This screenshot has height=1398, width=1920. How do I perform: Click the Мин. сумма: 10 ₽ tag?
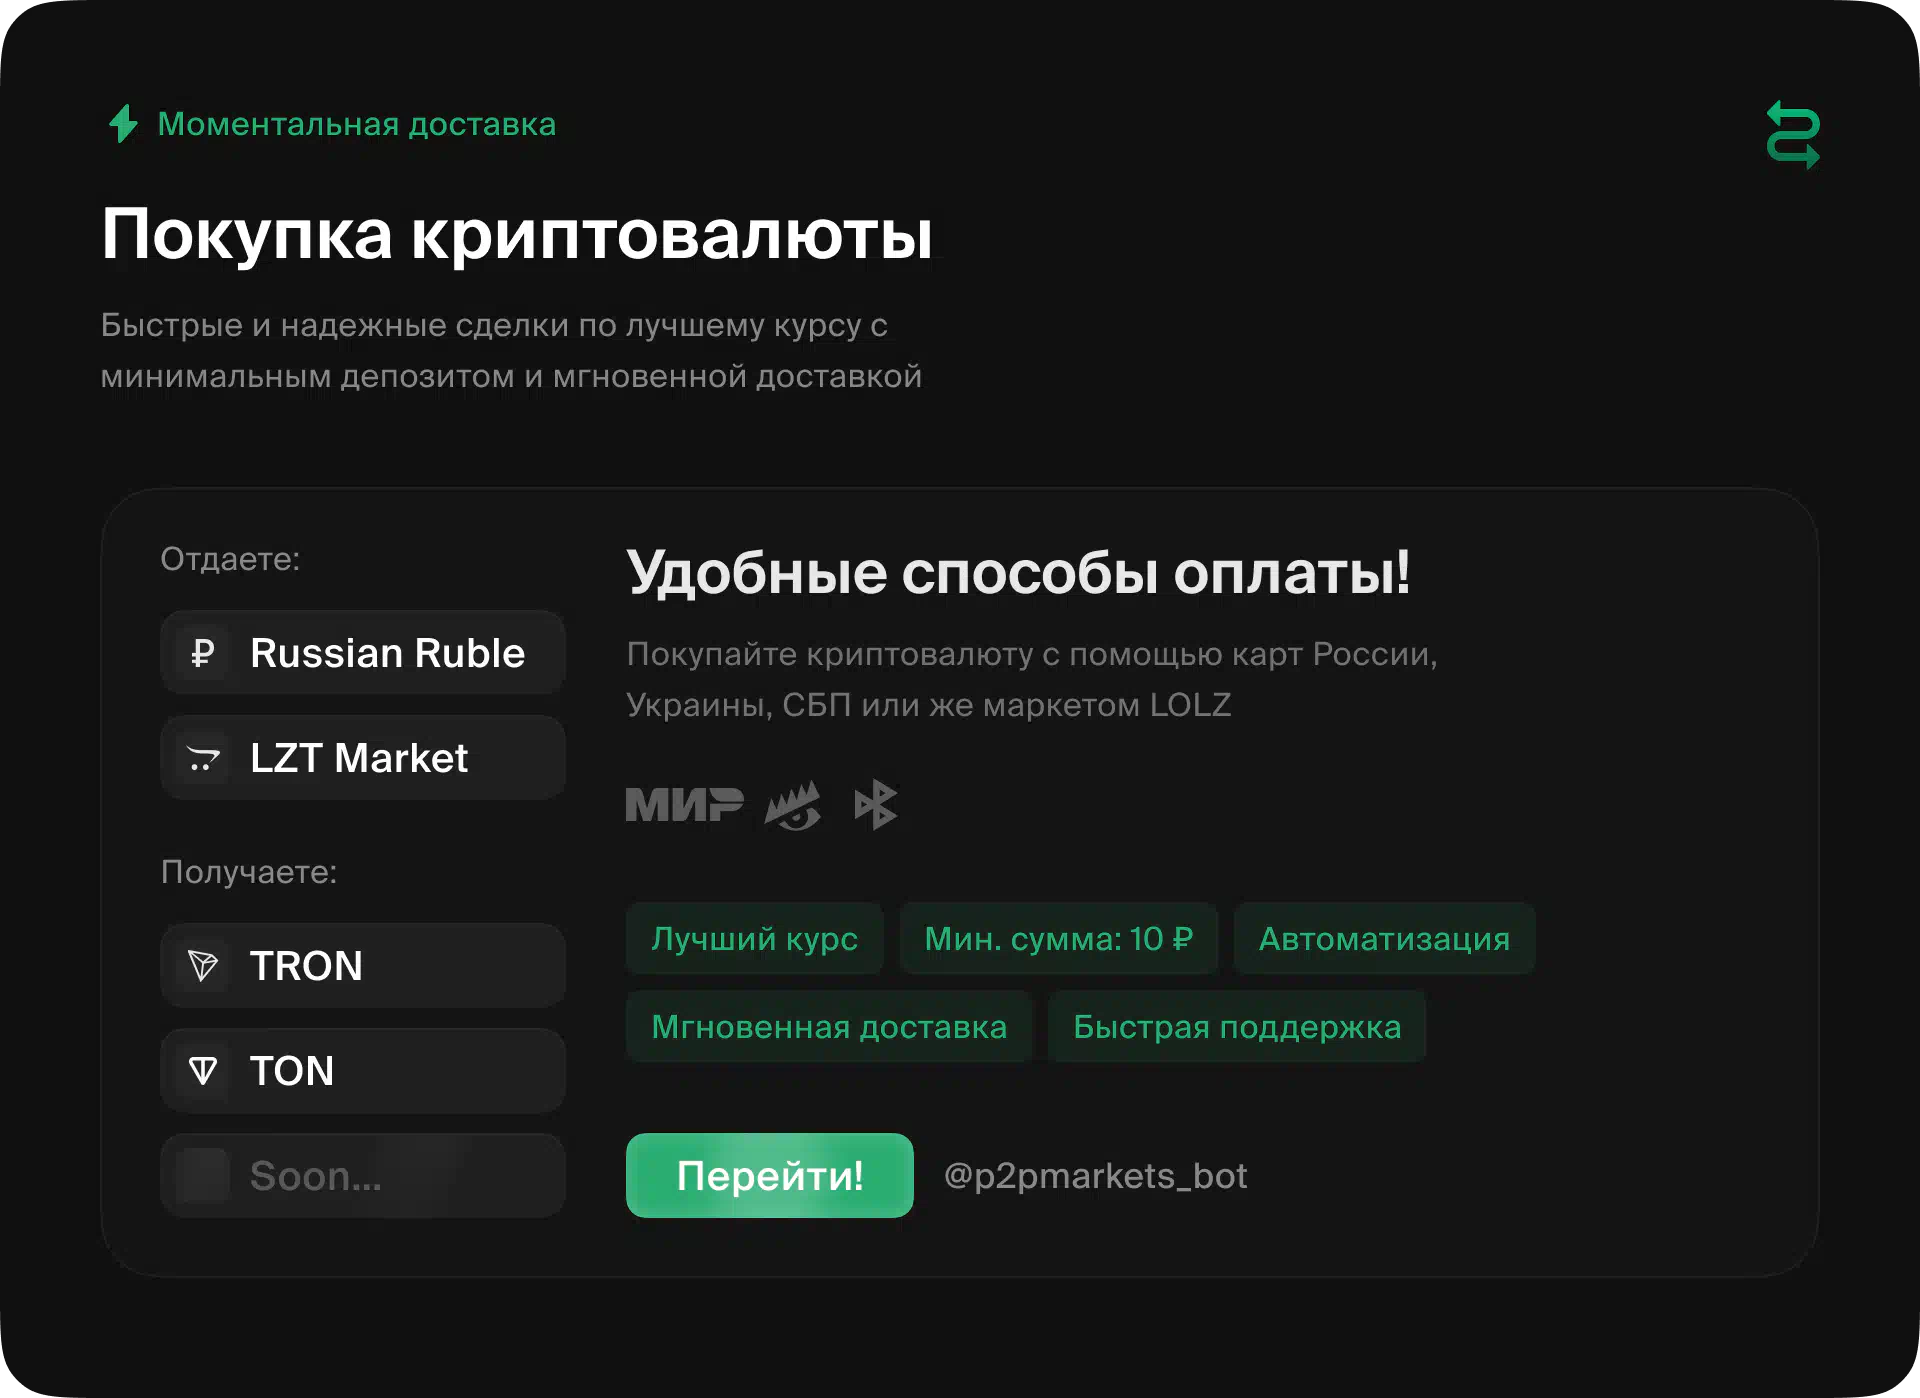point(1058,939)
